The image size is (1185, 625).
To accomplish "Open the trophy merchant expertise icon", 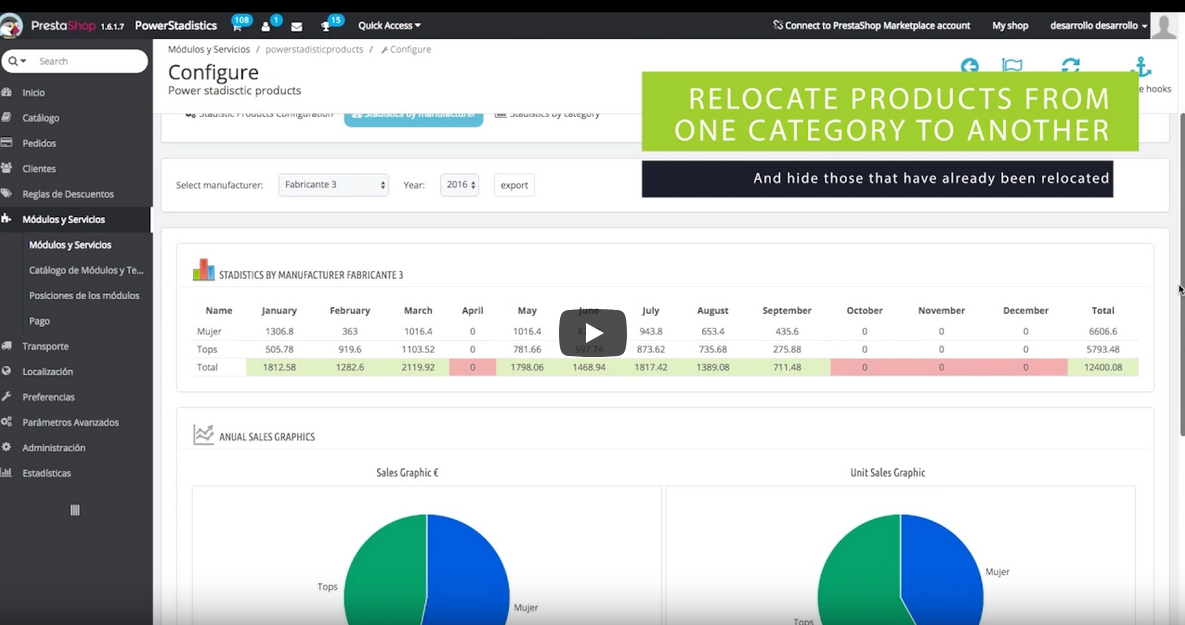I will coord(326,26).
